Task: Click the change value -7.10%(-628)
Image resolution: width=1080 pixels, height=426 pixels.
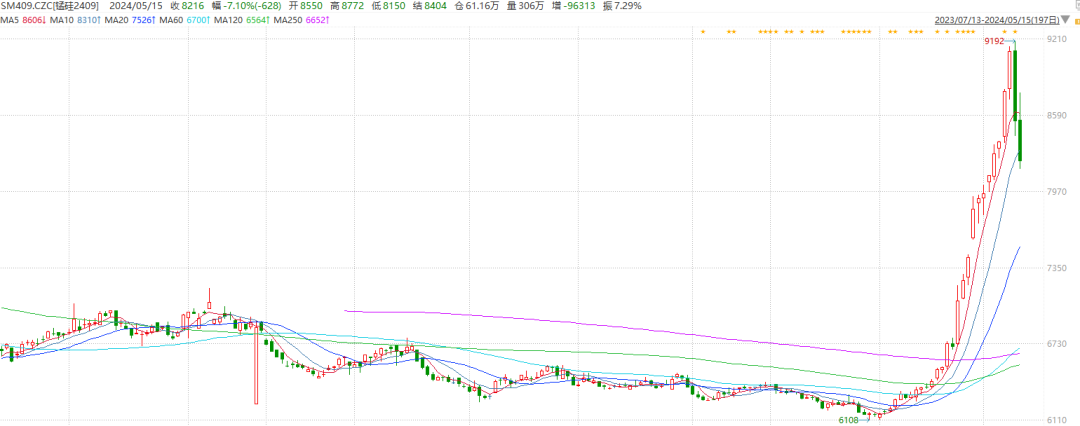Action: click(254, 6)
